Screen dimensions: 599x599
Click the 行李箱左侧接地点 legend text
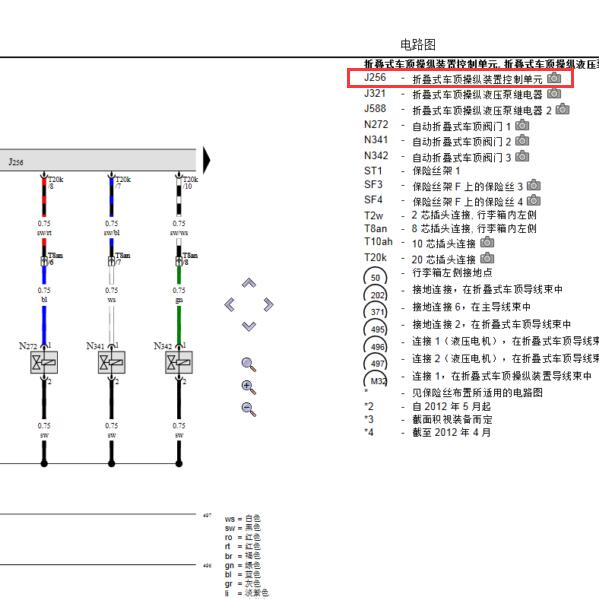[452, 272]
